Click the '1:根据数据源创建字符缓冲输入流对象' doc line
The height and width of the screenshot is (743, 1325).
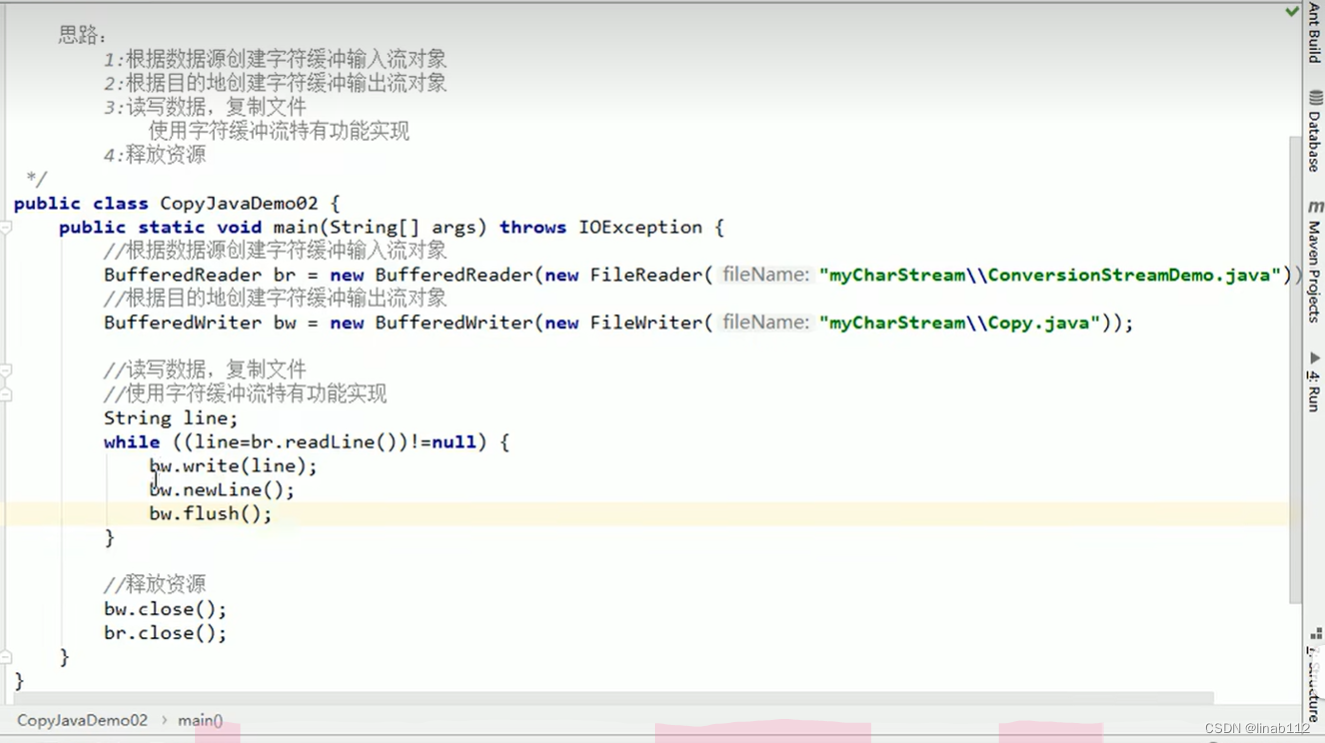point(275,60)
